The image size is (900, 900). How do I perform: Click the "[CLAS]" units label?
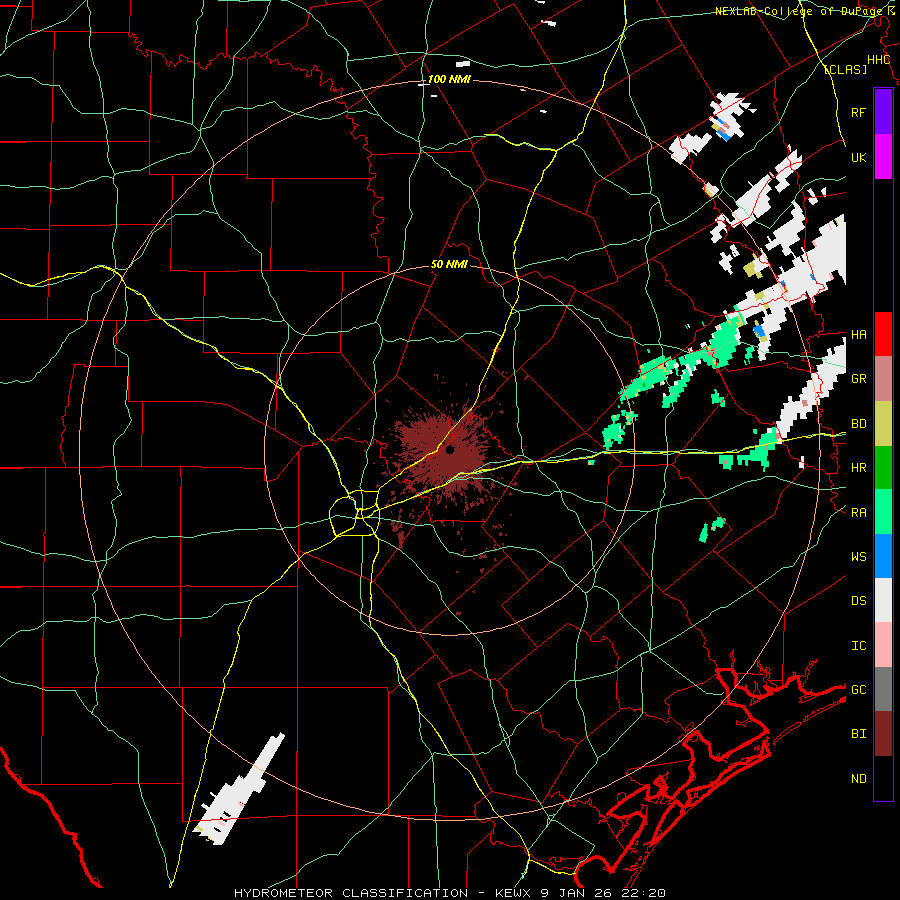point(845,69)
